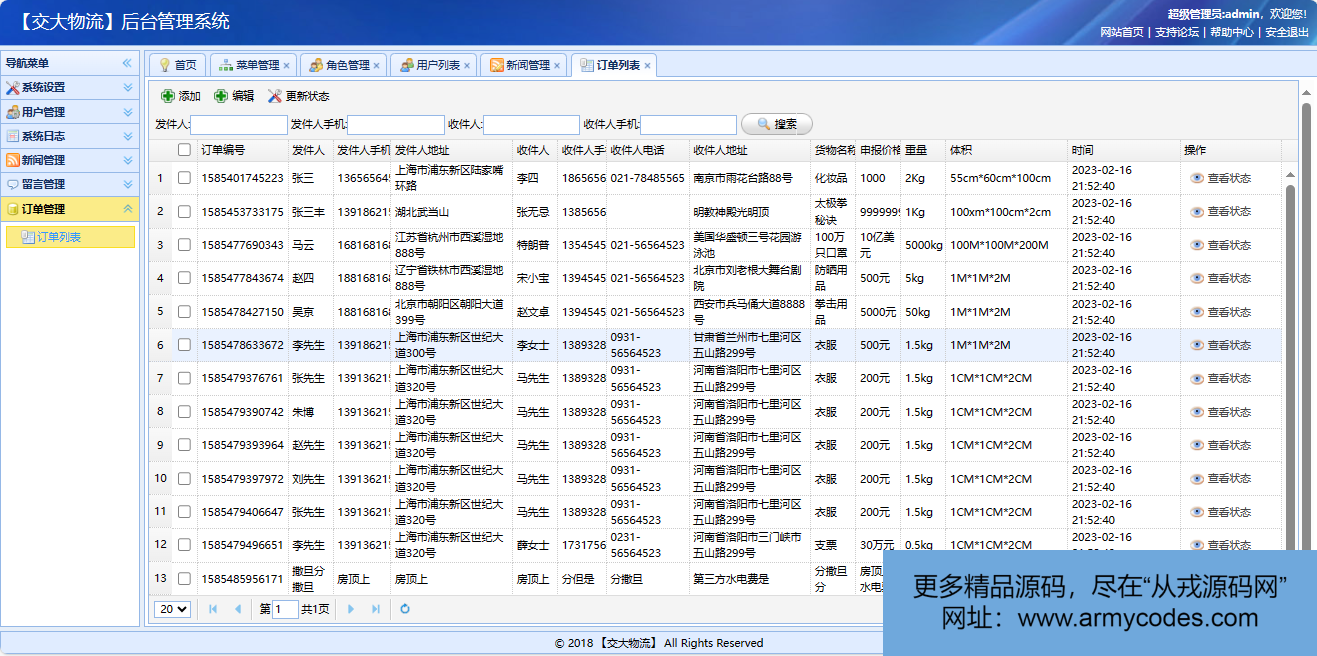This screenshot has width=1317, height=656.
Task: Click the 收件人 recipient input field
Action: [531, 125]
